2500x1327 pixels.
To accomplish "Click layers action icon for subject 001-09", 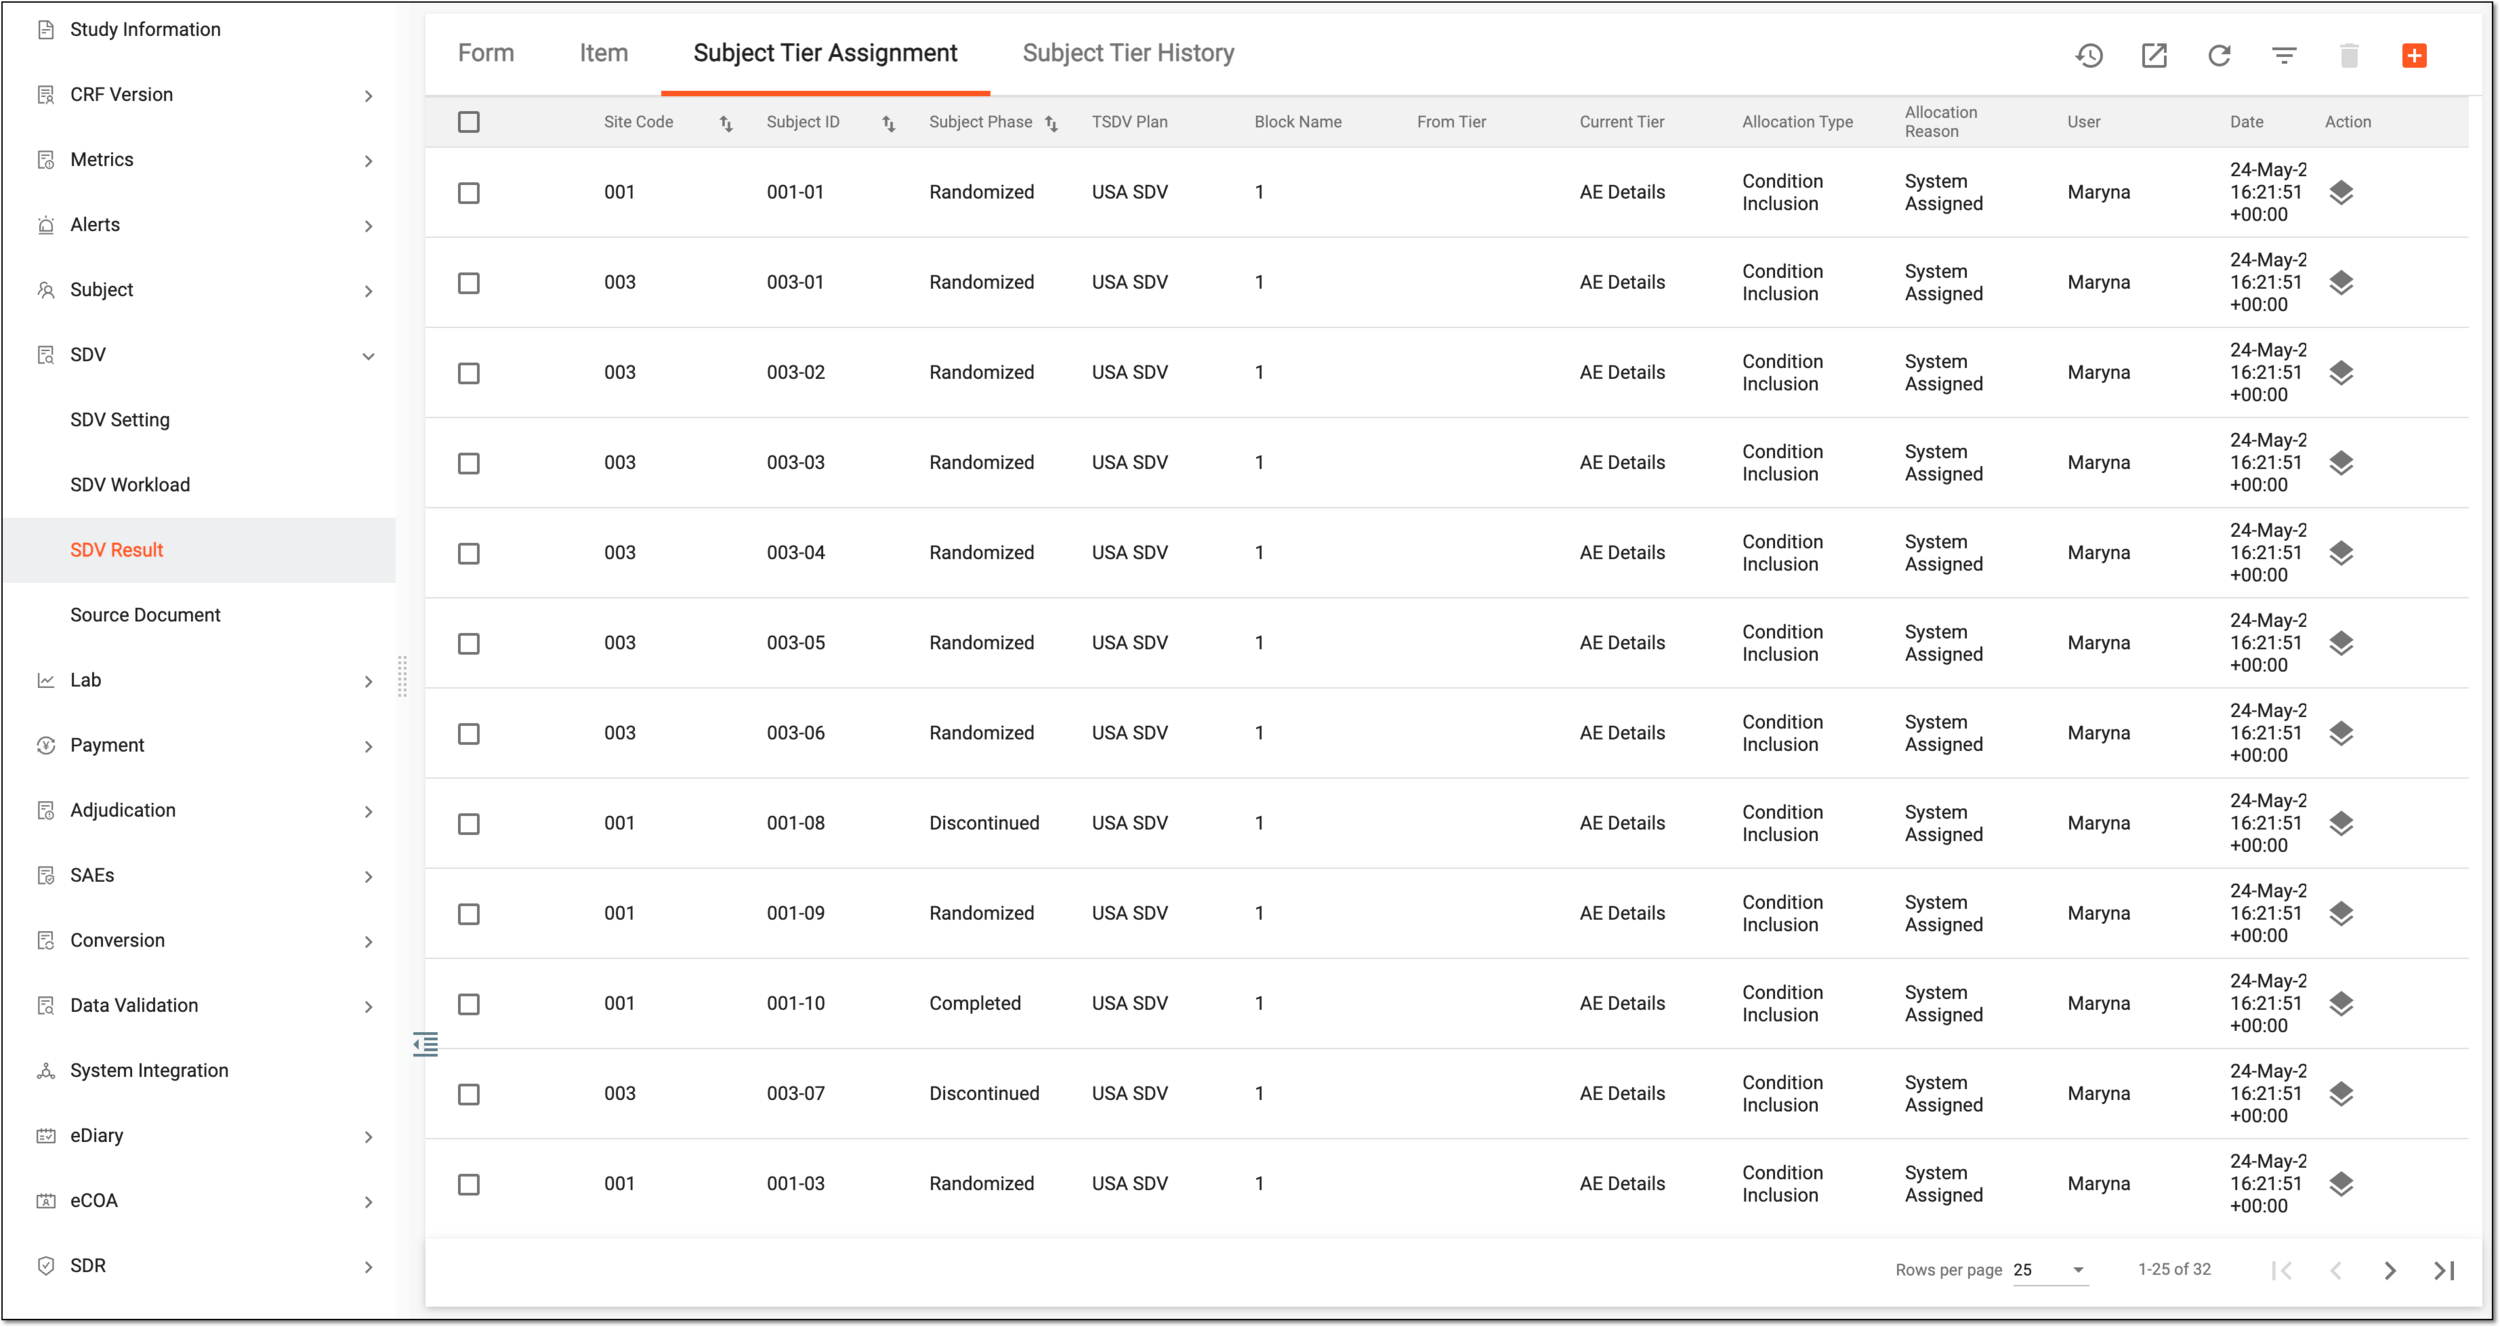I will tap(2341, 913).
